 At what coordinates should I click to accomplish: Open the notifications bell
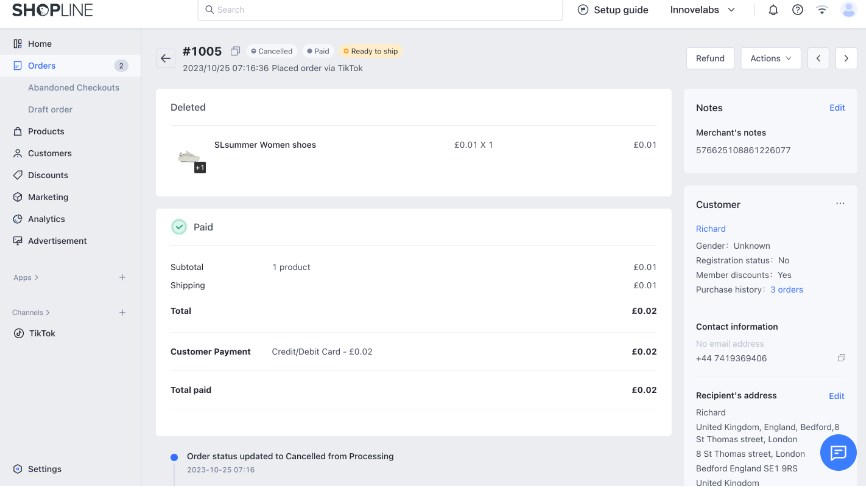[x=773, y=10]
